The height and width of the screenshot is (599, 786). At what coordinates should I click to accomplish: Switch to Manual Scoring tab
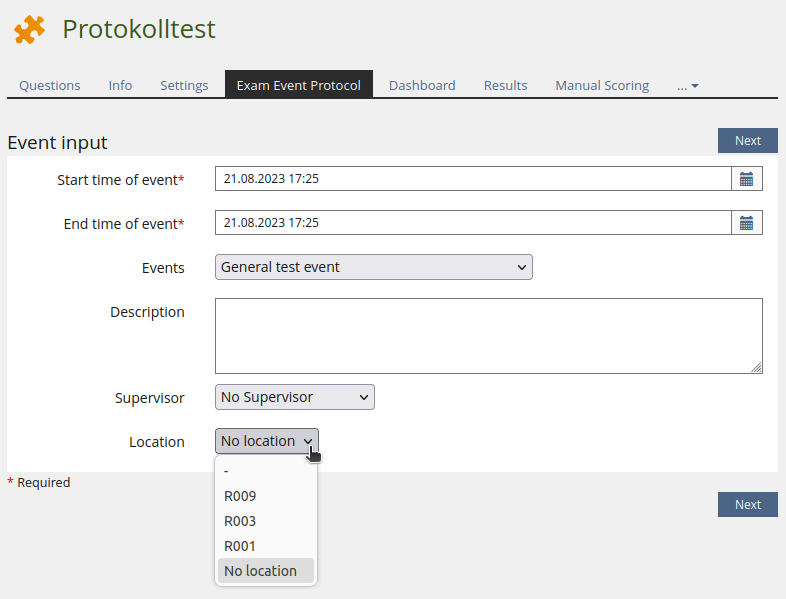coord(602,86)
